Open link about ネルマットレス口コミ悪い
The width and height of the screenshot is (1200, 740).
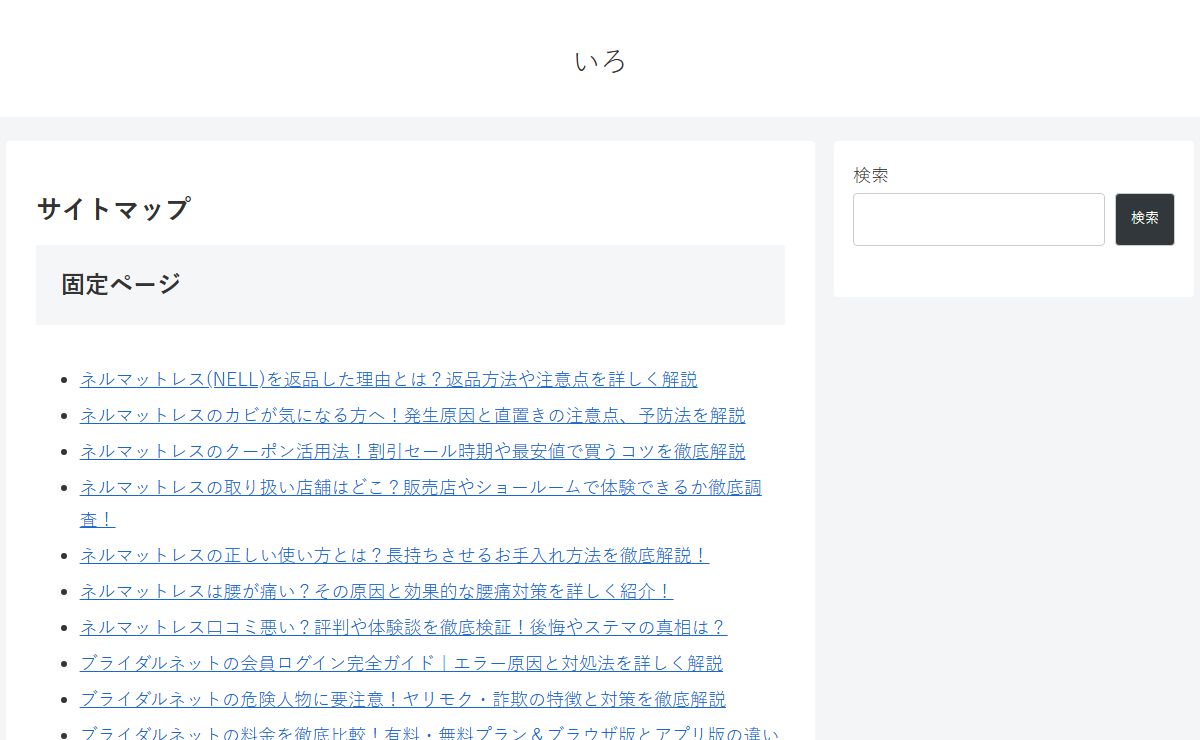pyautogui.click(x=403, y=627)
